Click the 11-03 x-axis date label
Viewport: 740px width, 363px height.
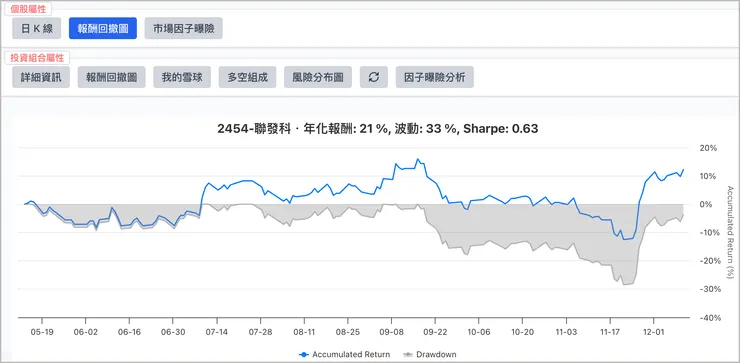click(x=566, y=332)
